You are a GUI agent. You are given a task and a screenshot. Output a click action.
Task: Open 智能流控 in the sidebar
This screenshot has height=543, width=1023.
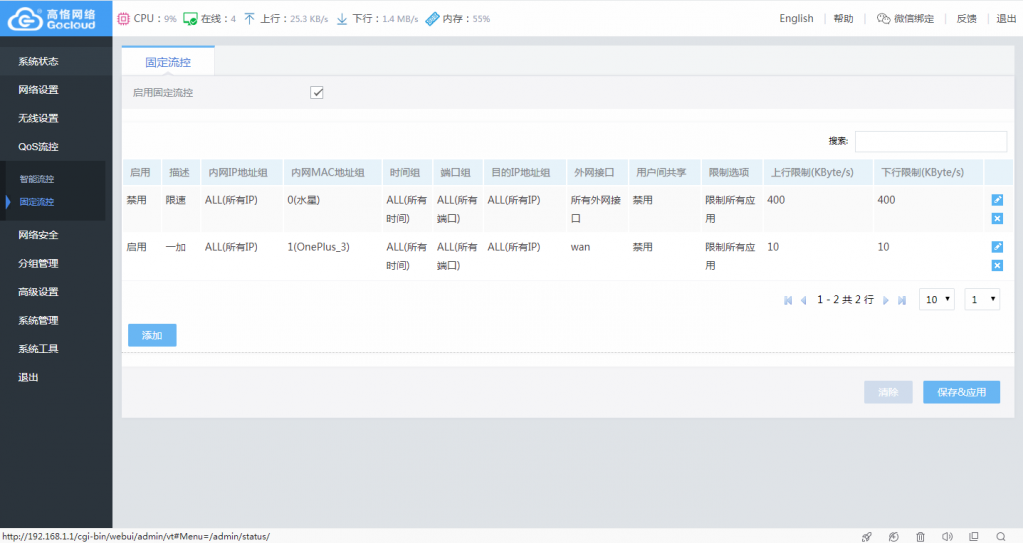tap(37, 179)
